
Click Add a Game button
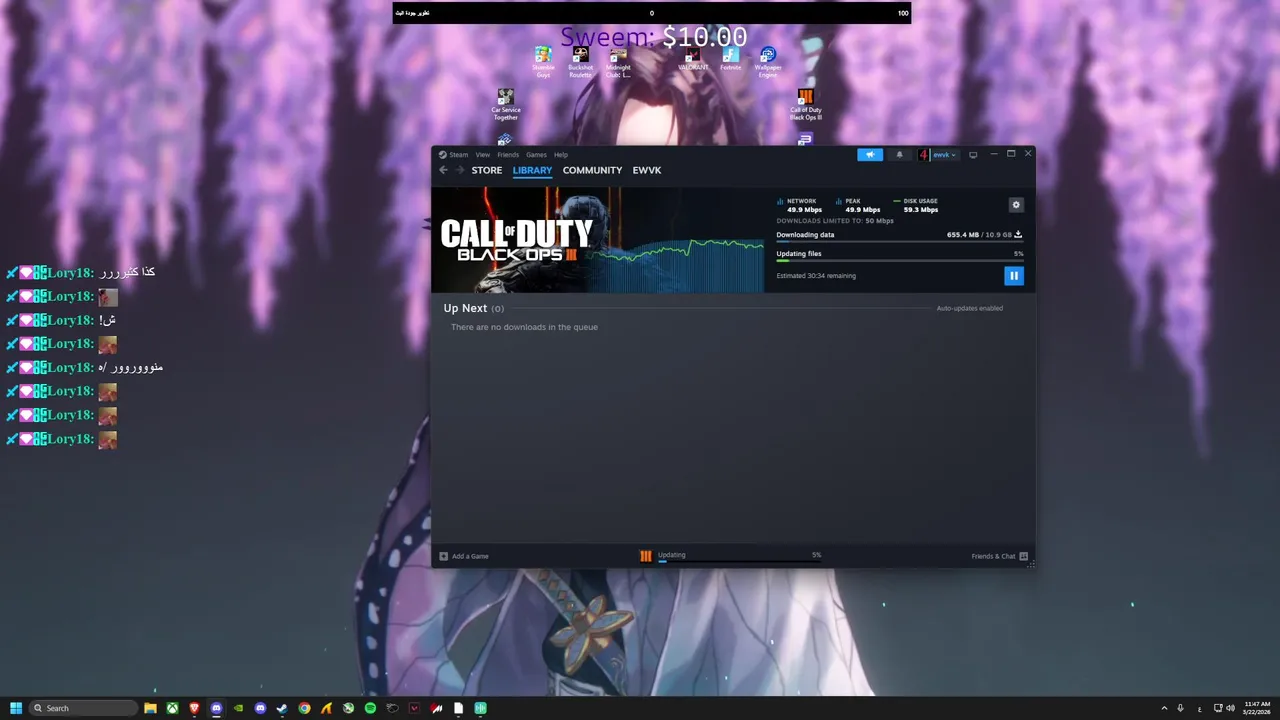[x=464, y=556]
